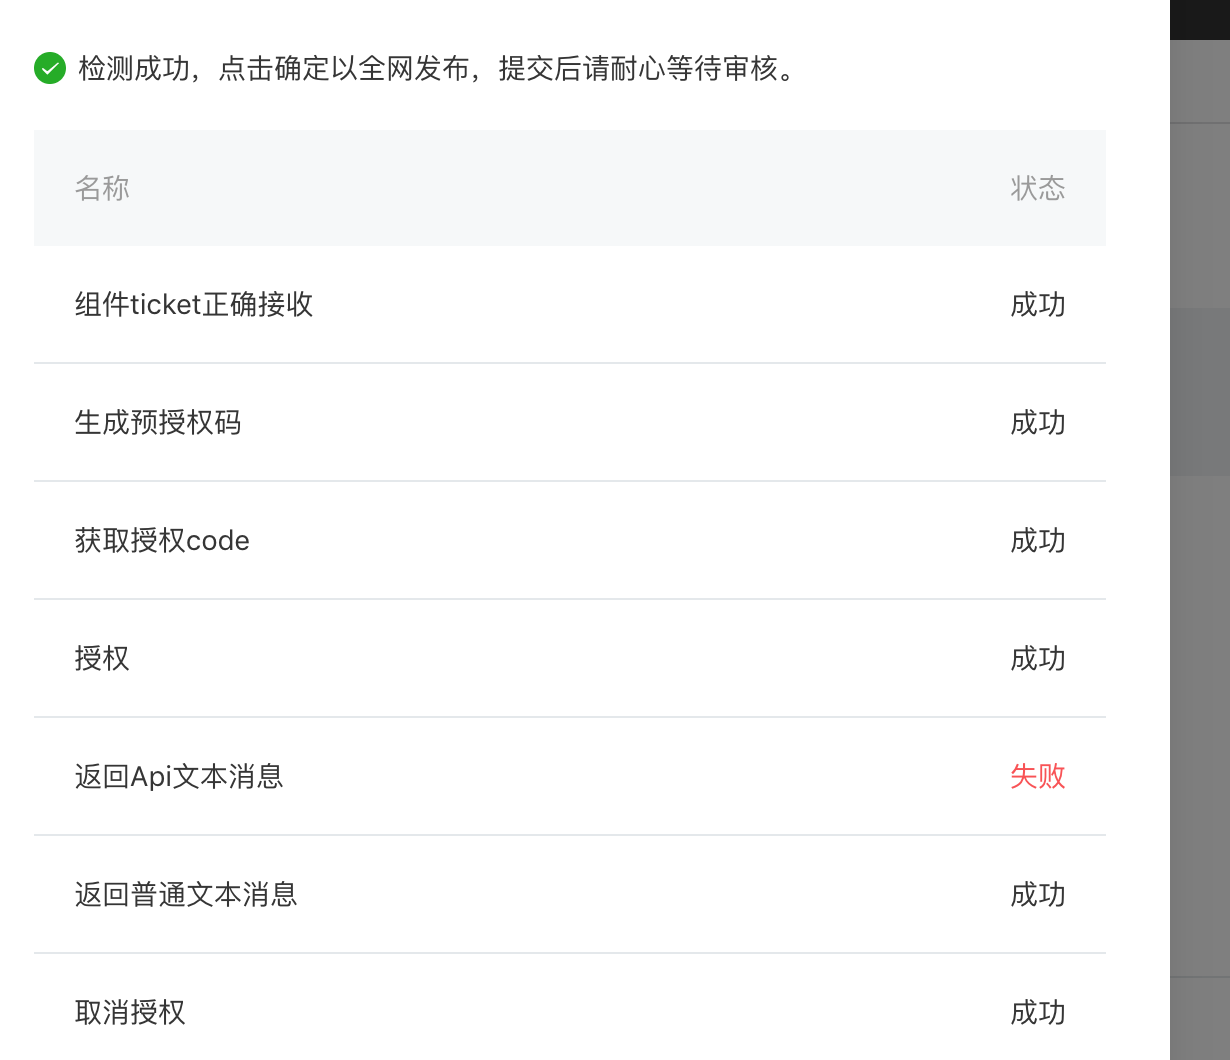Viewport: 1230px width, 1060px height.
Task: Select the 授权 row name
Action: 102,659
